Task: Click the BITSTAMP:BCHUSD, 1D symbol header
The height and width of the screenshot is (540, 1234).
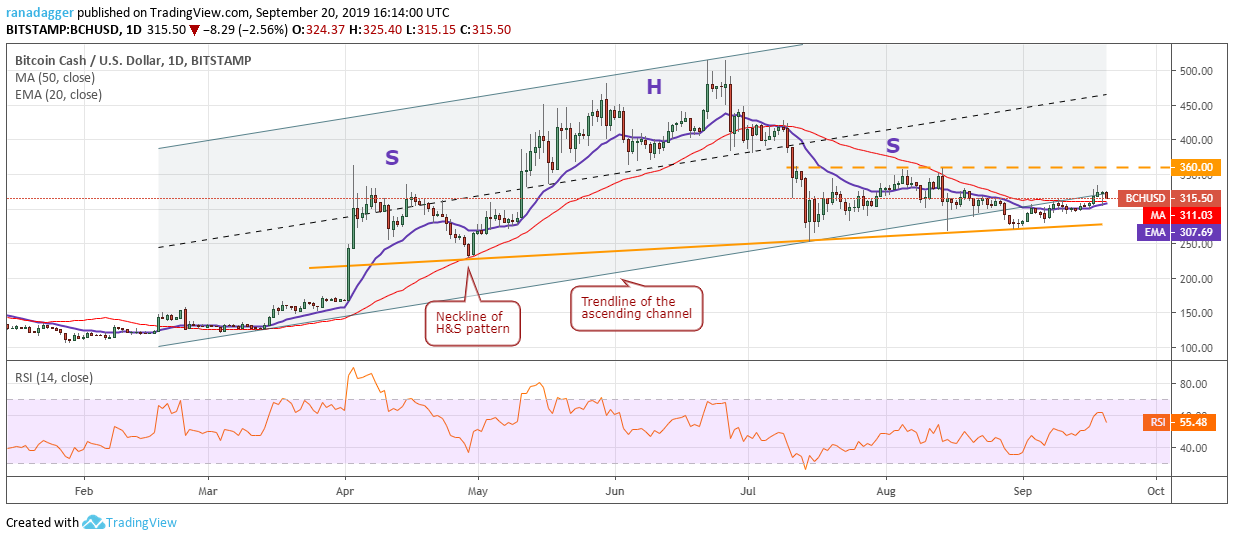Action: pyautogui.click(x=73, y=31)
